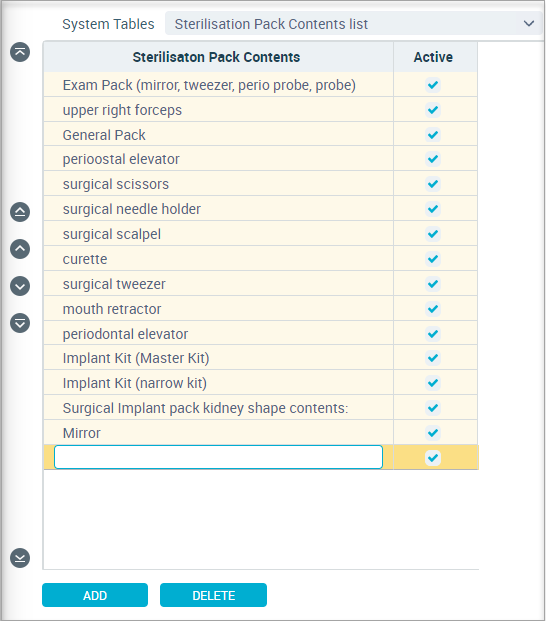546x621 pixels.
Task: Uncheck Active for General Pack
Action: coord(433,135)
